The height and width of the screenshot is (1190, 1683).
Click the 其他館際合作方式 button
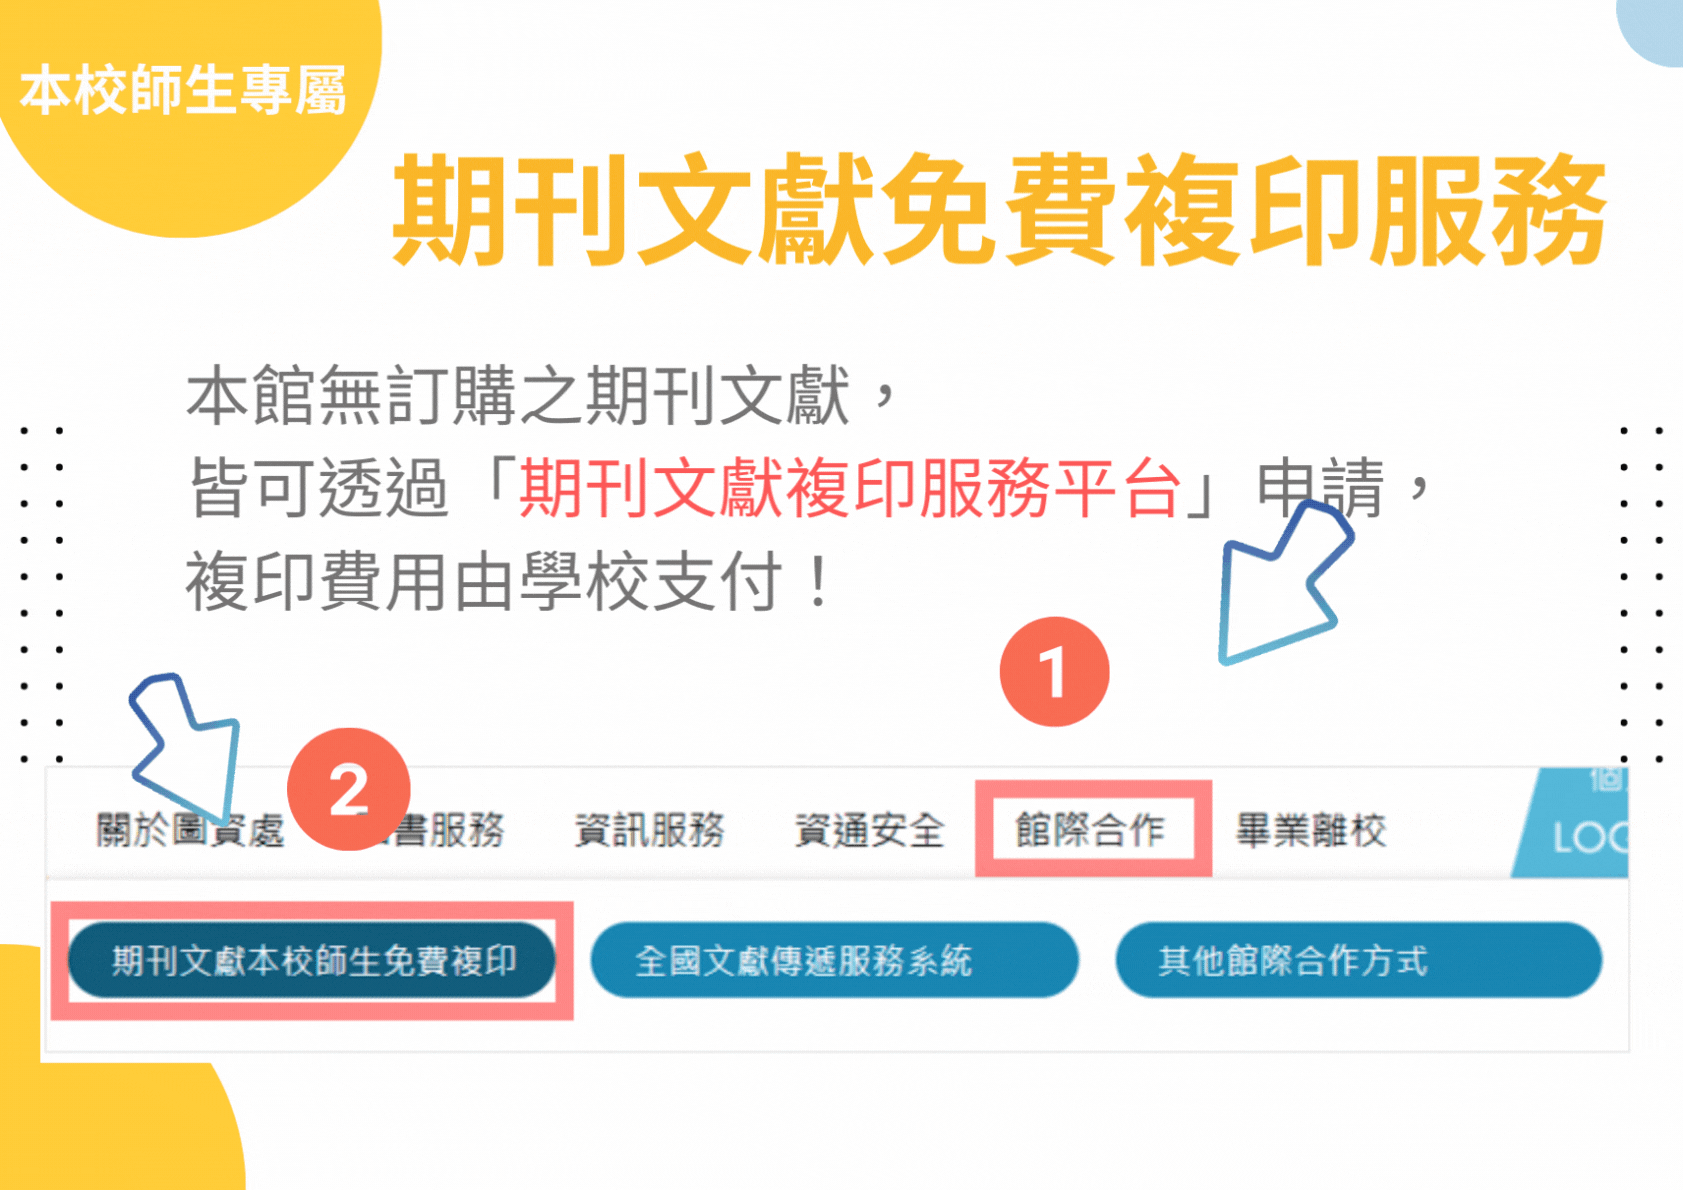coord(1358,960)
